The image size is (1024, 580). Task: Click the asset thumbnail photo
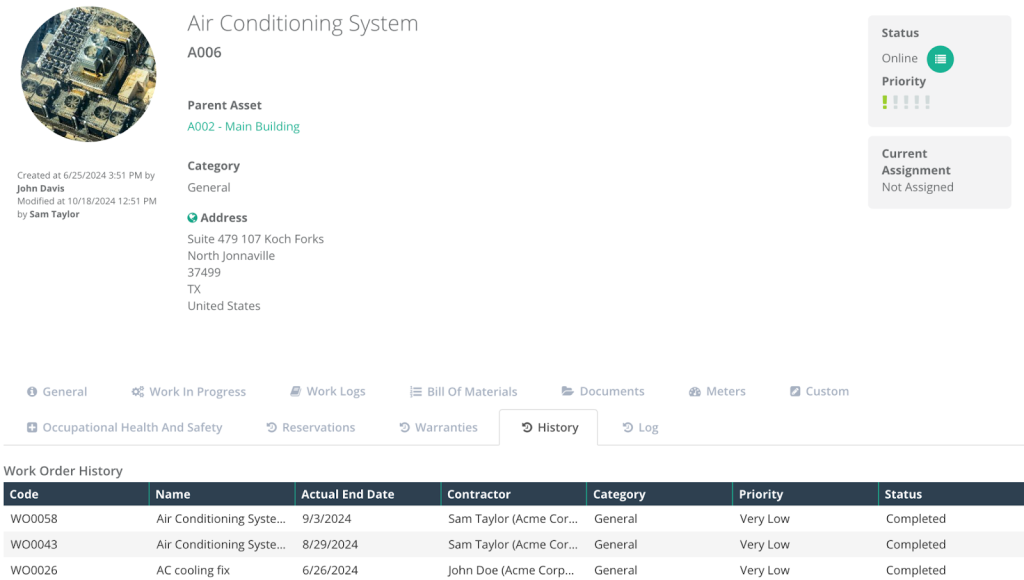(x=88, y=74)
